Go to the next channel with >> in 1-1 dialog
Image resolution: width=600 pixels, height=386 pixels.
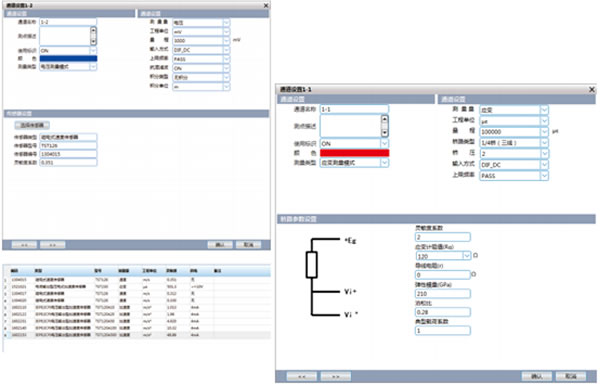pos(336,376)
